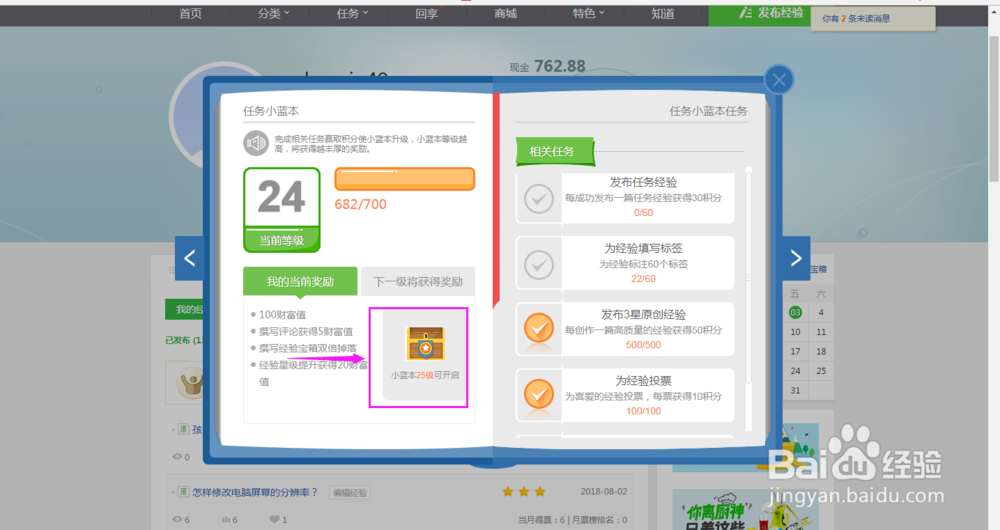Click the 0/60 progress count

[x=643, y=213]
